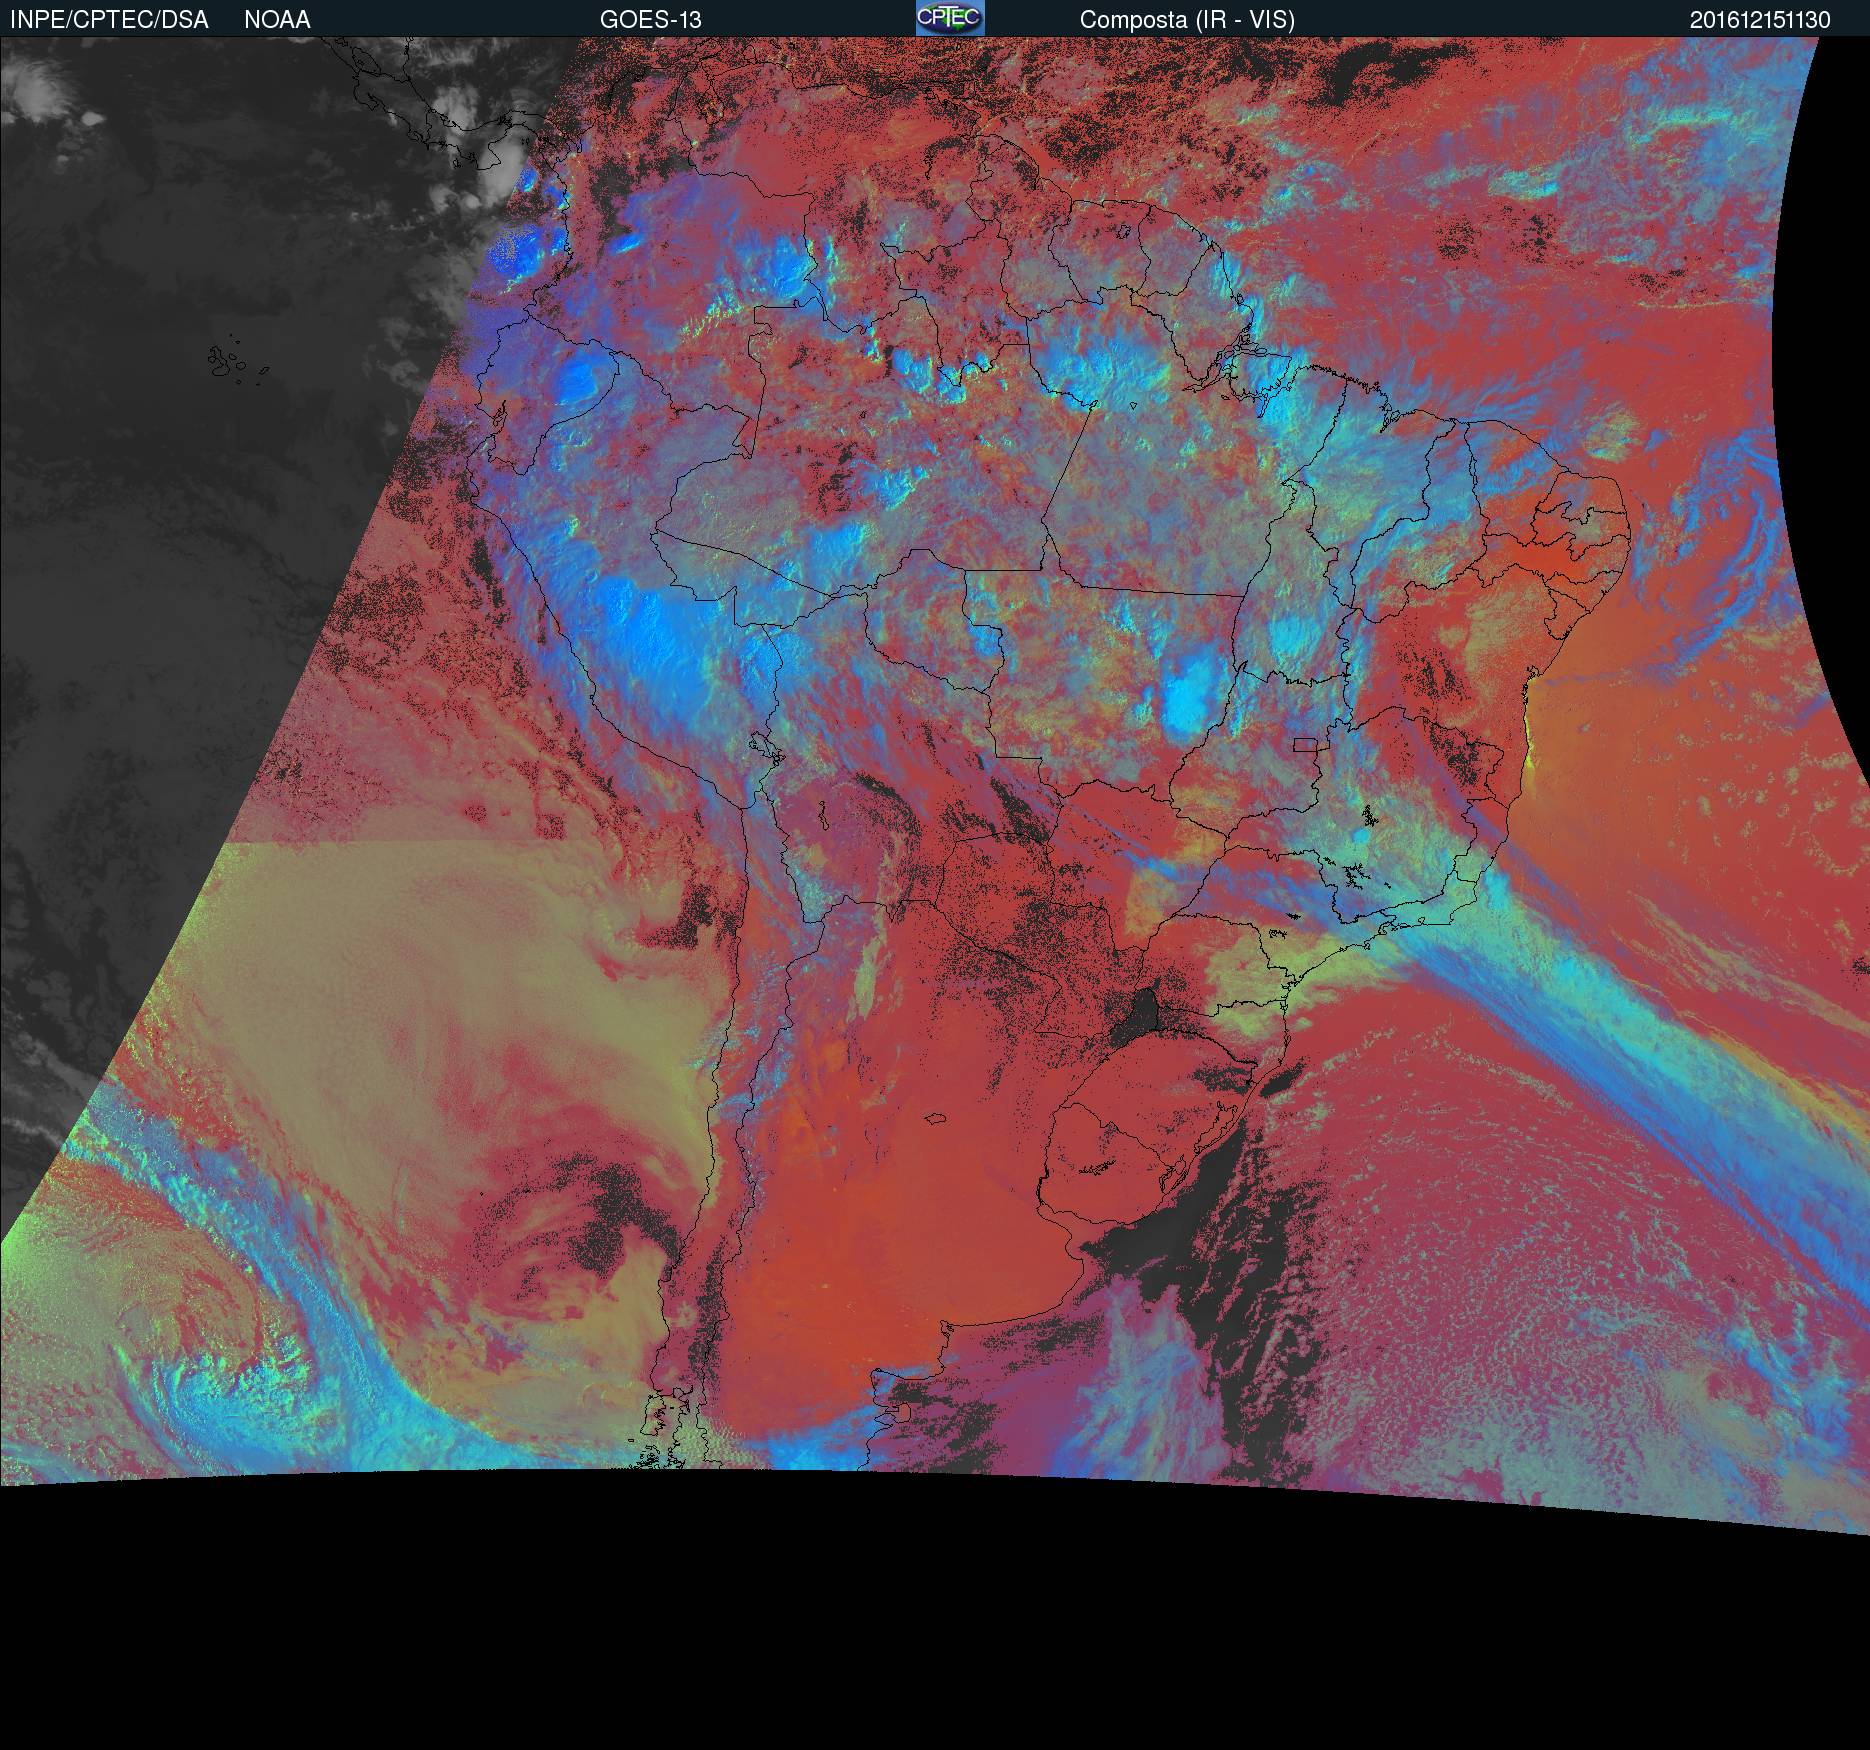Image resolution: width=1870 pixels, height=1750 pixels.
Task: Click the Composta (IR - VIS) title
Action: (x=1186, y=20)
